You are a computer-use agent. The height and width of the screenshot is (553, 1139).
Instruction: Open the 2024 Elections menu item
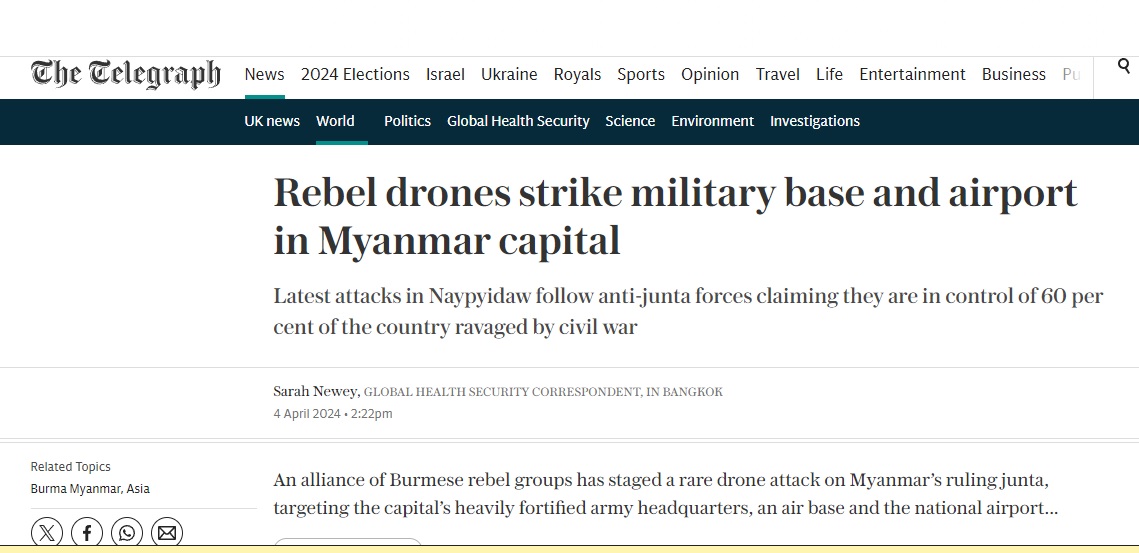tap(355, 74)
